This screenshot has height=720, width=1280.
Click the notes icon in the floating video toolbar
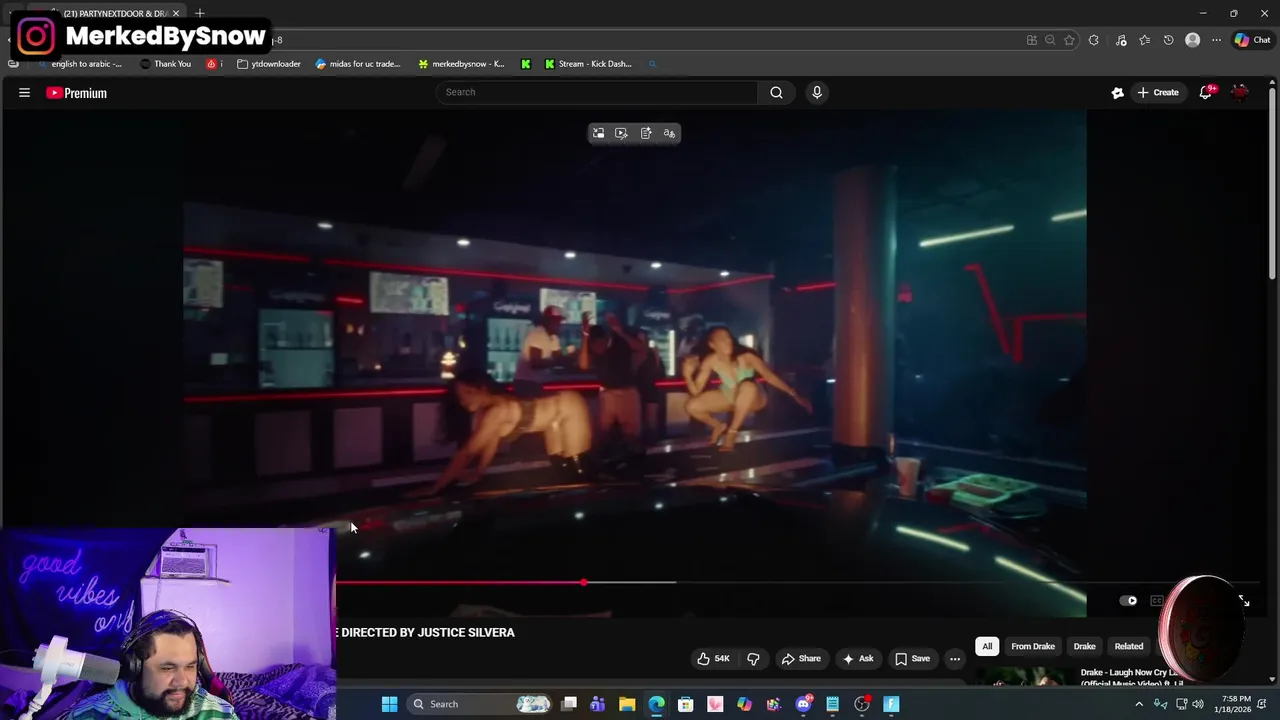646,133
